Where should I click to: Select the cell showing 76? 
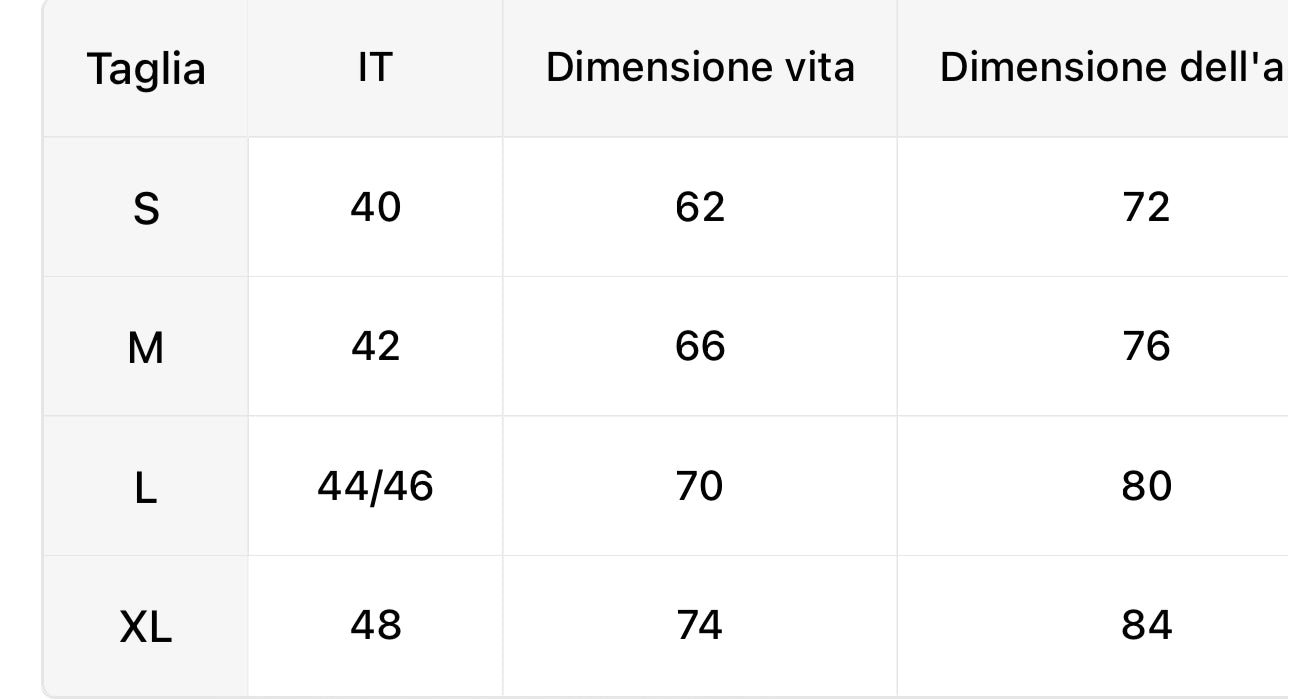(x=1146, y=346)
